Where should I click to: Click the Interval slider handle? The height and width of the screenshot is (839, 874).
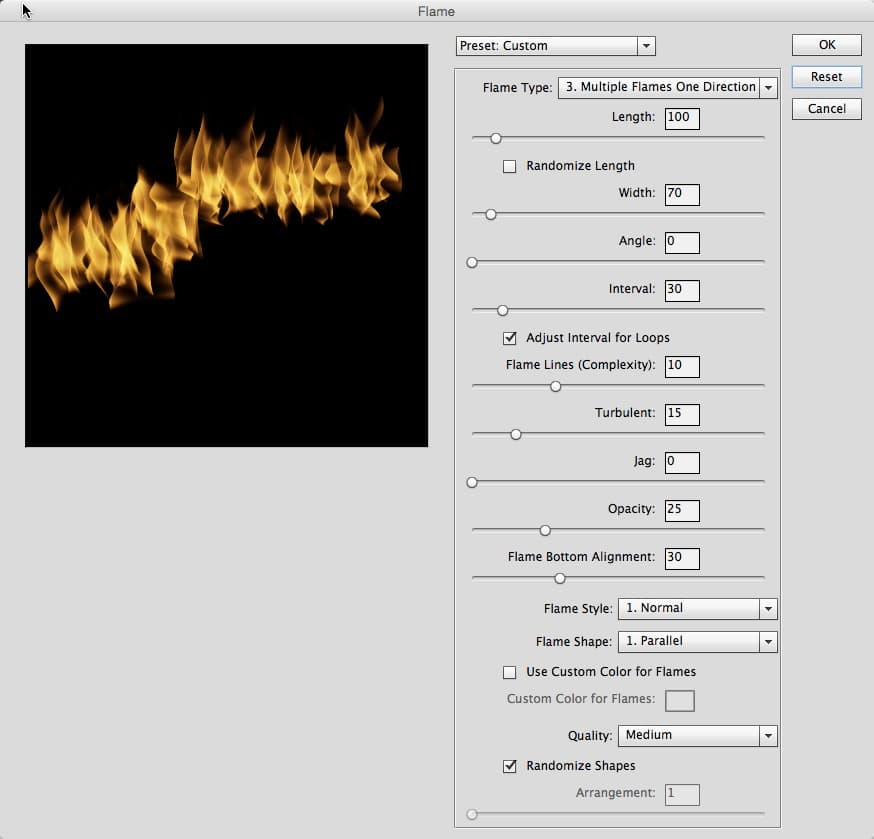(x=502, y=310)
